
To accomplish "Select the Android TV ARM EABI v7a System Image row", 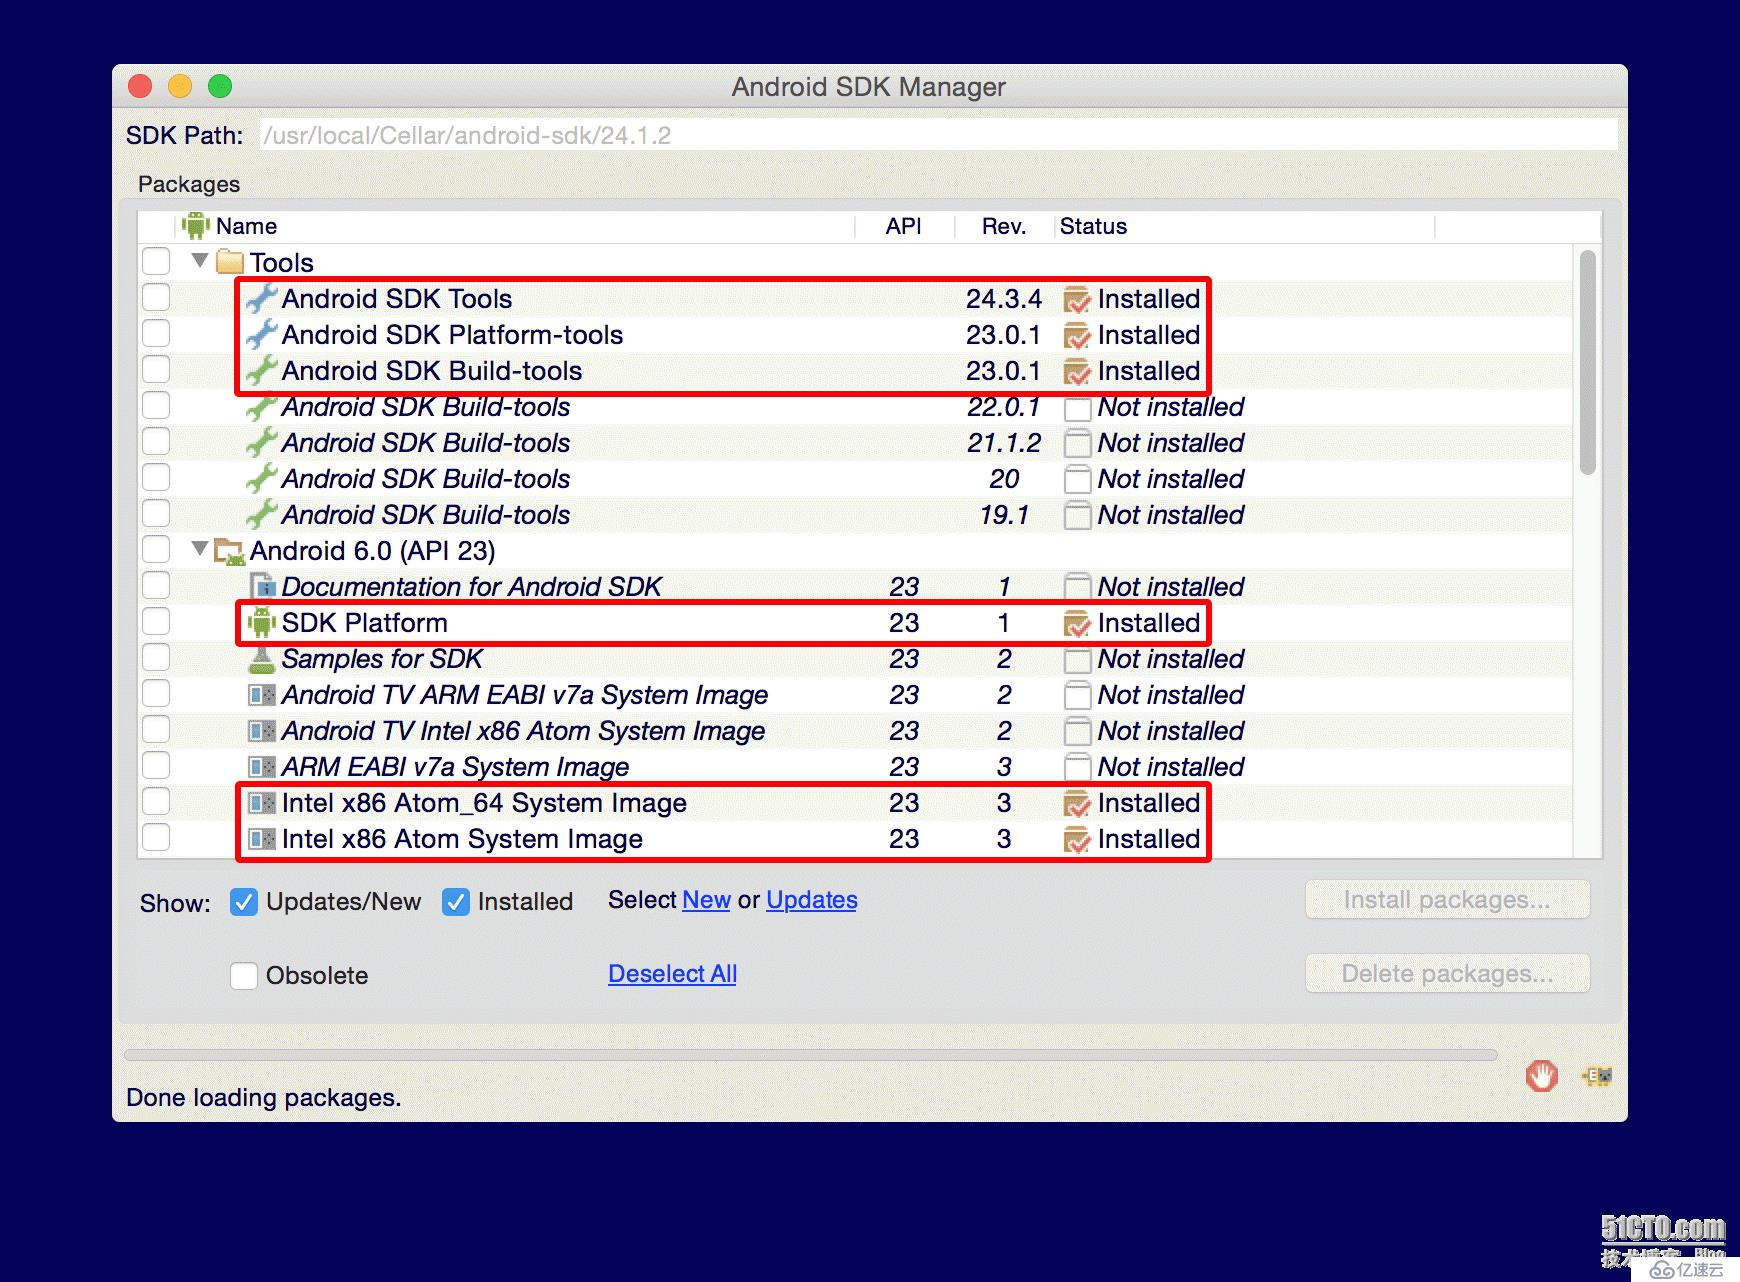I will [x=855, y=694].
